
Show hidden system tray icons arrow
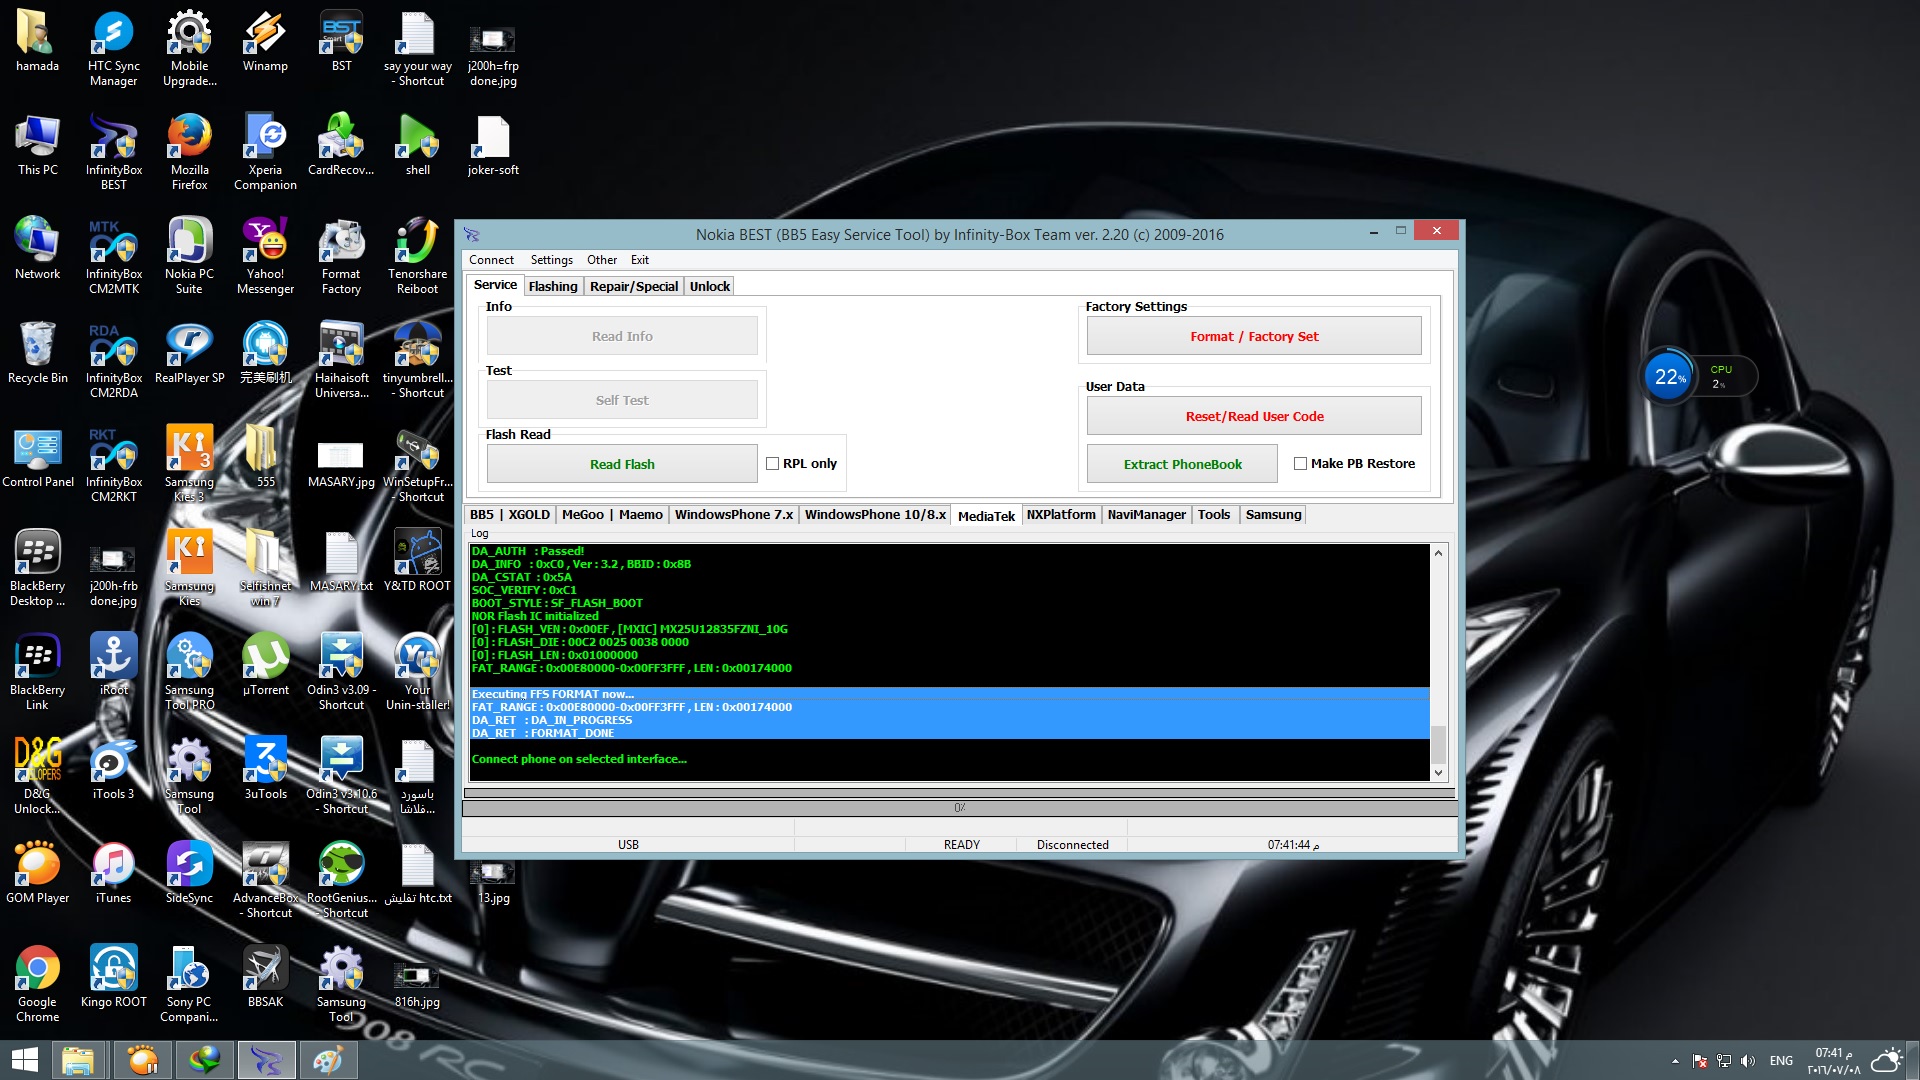click(1675, 1061)
